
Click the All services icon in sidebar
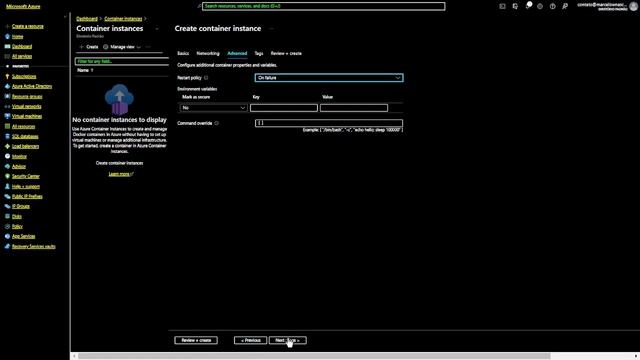(x=7, y=56)
